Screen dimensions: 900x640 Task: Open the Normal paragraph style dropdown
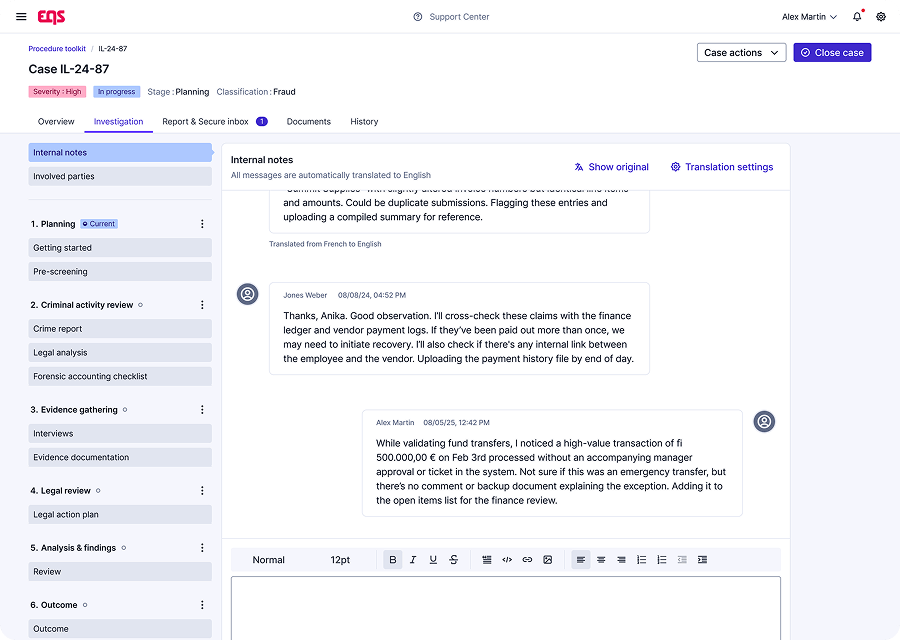[x=269, y=560]
